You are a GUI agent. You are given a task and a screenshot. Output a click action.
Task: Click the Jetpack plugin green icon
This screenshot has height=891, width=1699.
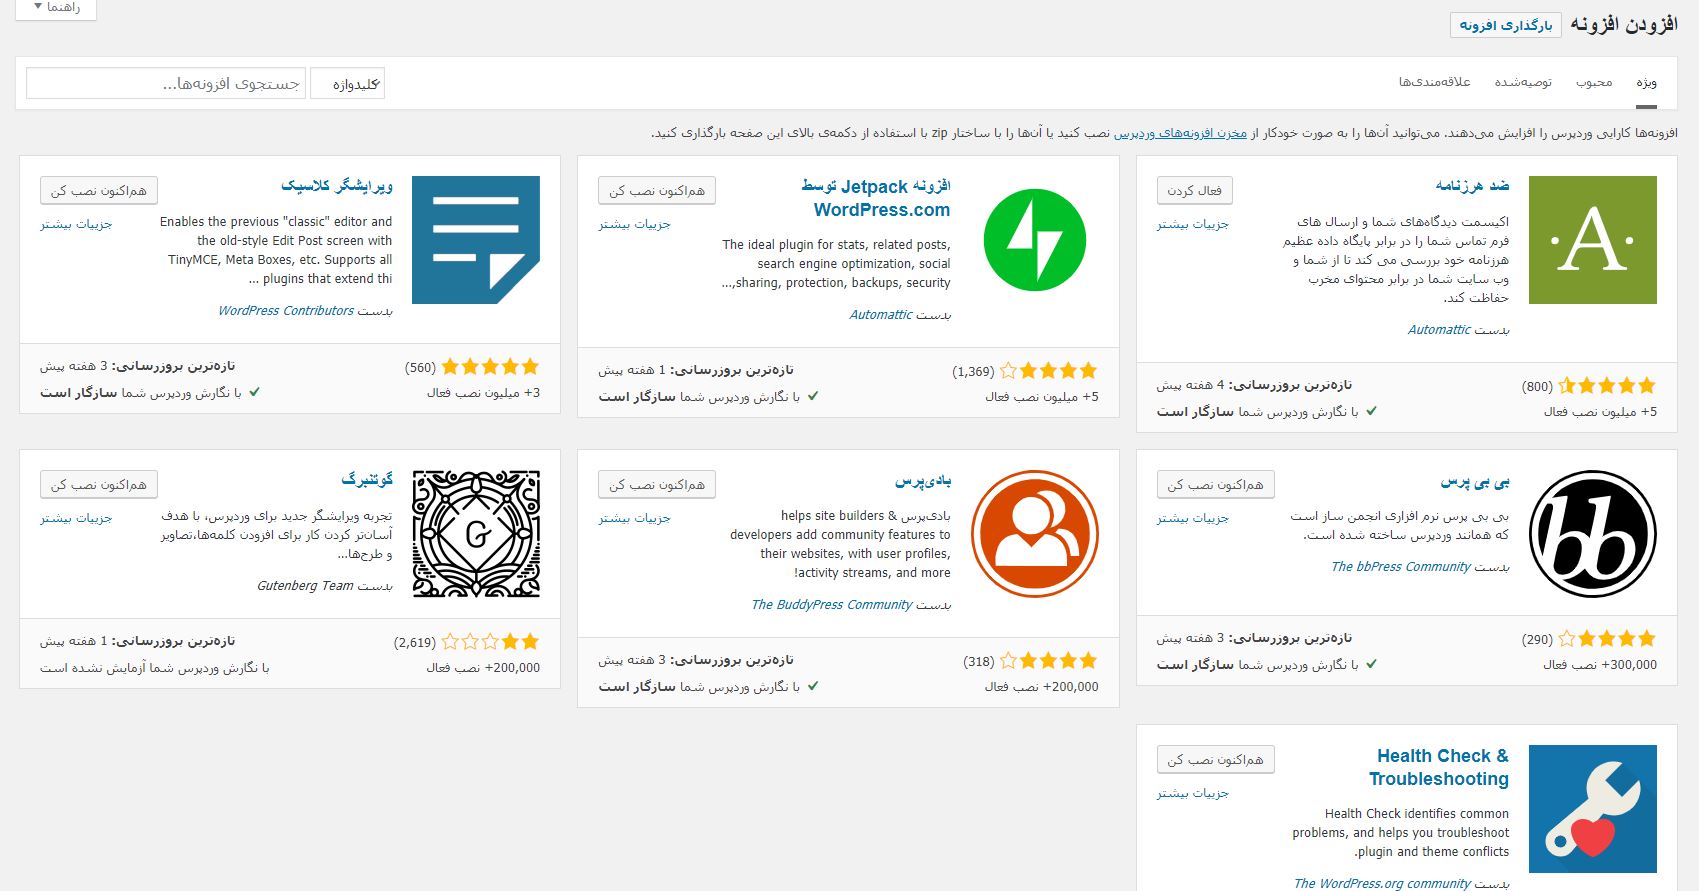(1035, 240)
